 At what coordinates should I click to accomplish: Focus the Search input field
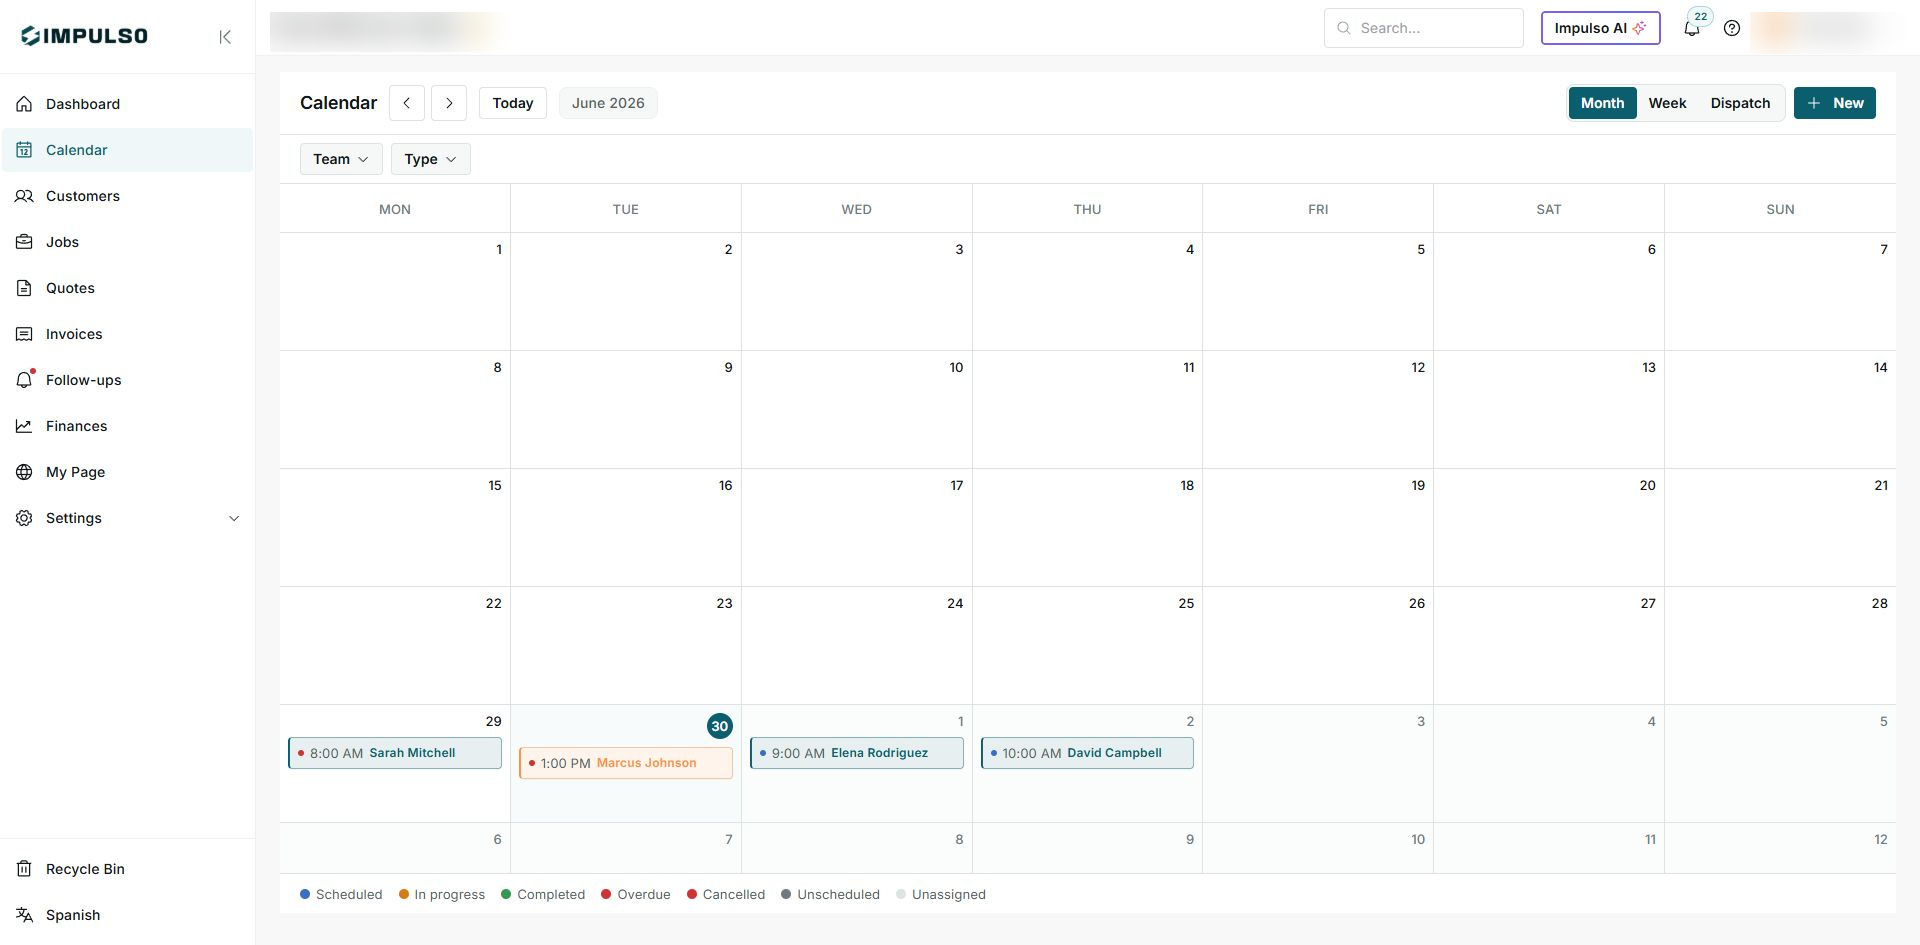point(1424,28)
